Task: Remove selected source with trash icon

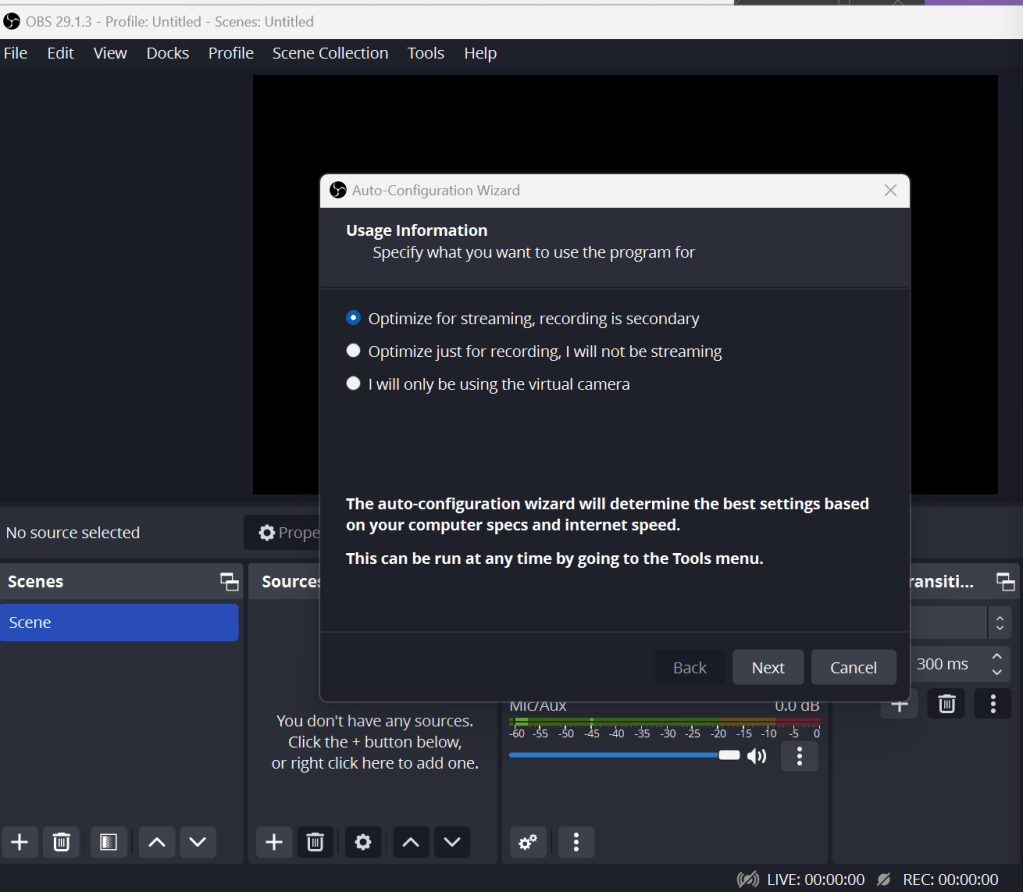Action: pyautogui.click(x=315, y=842)
